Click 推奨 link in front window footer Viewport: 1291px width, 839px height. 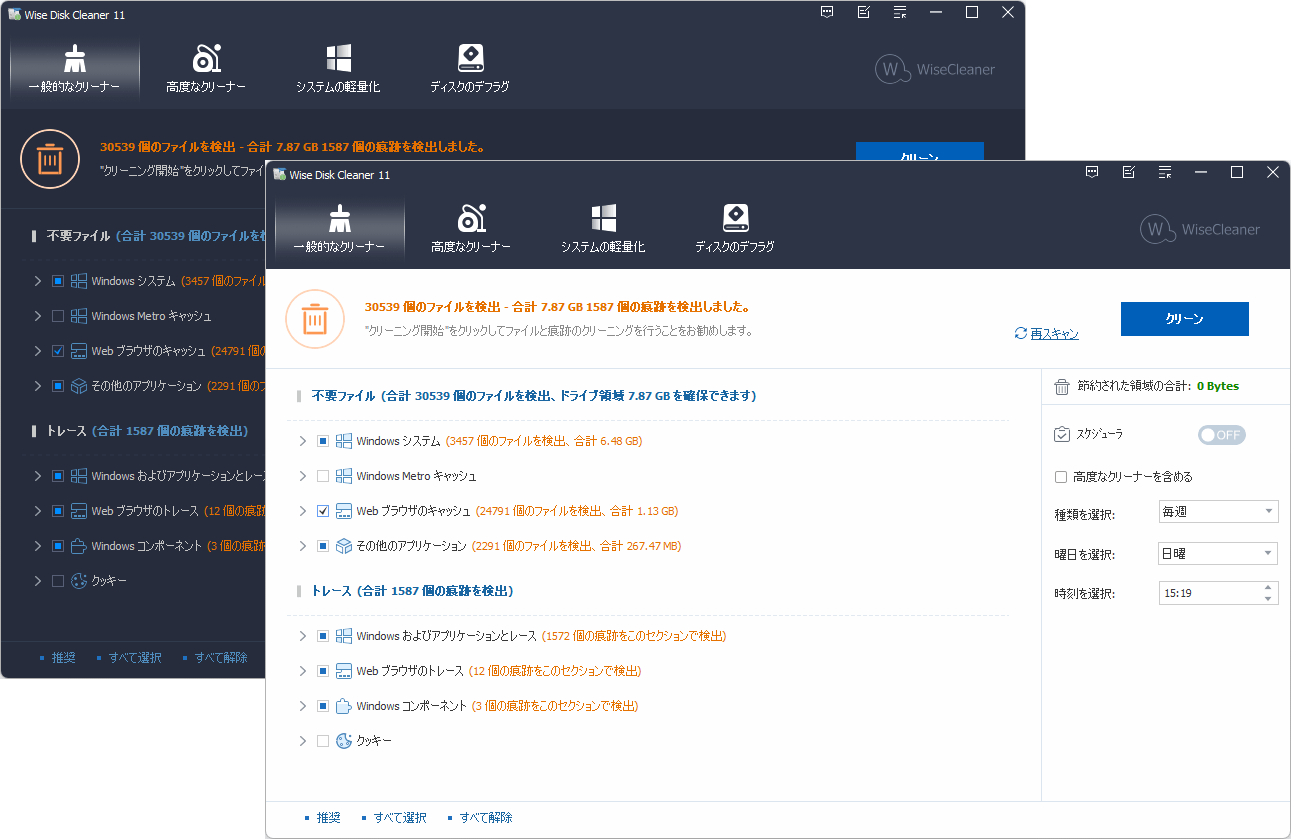[329, 818]
